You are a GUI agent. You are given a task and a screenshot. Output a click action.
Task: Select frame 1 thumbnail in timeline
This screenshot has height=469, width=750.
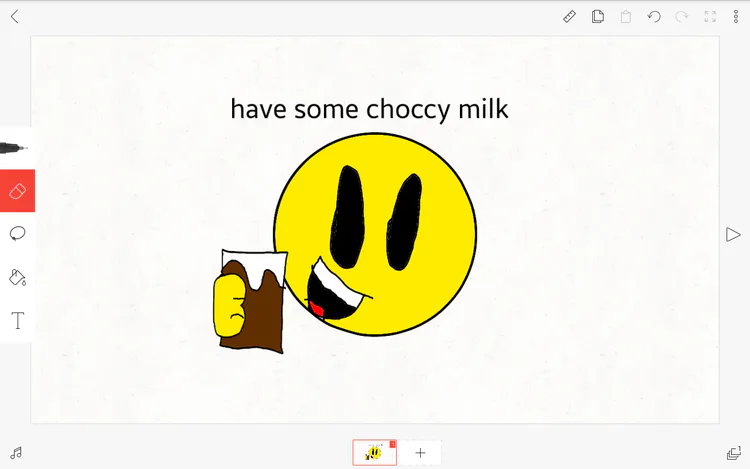(x=375, y=452)
